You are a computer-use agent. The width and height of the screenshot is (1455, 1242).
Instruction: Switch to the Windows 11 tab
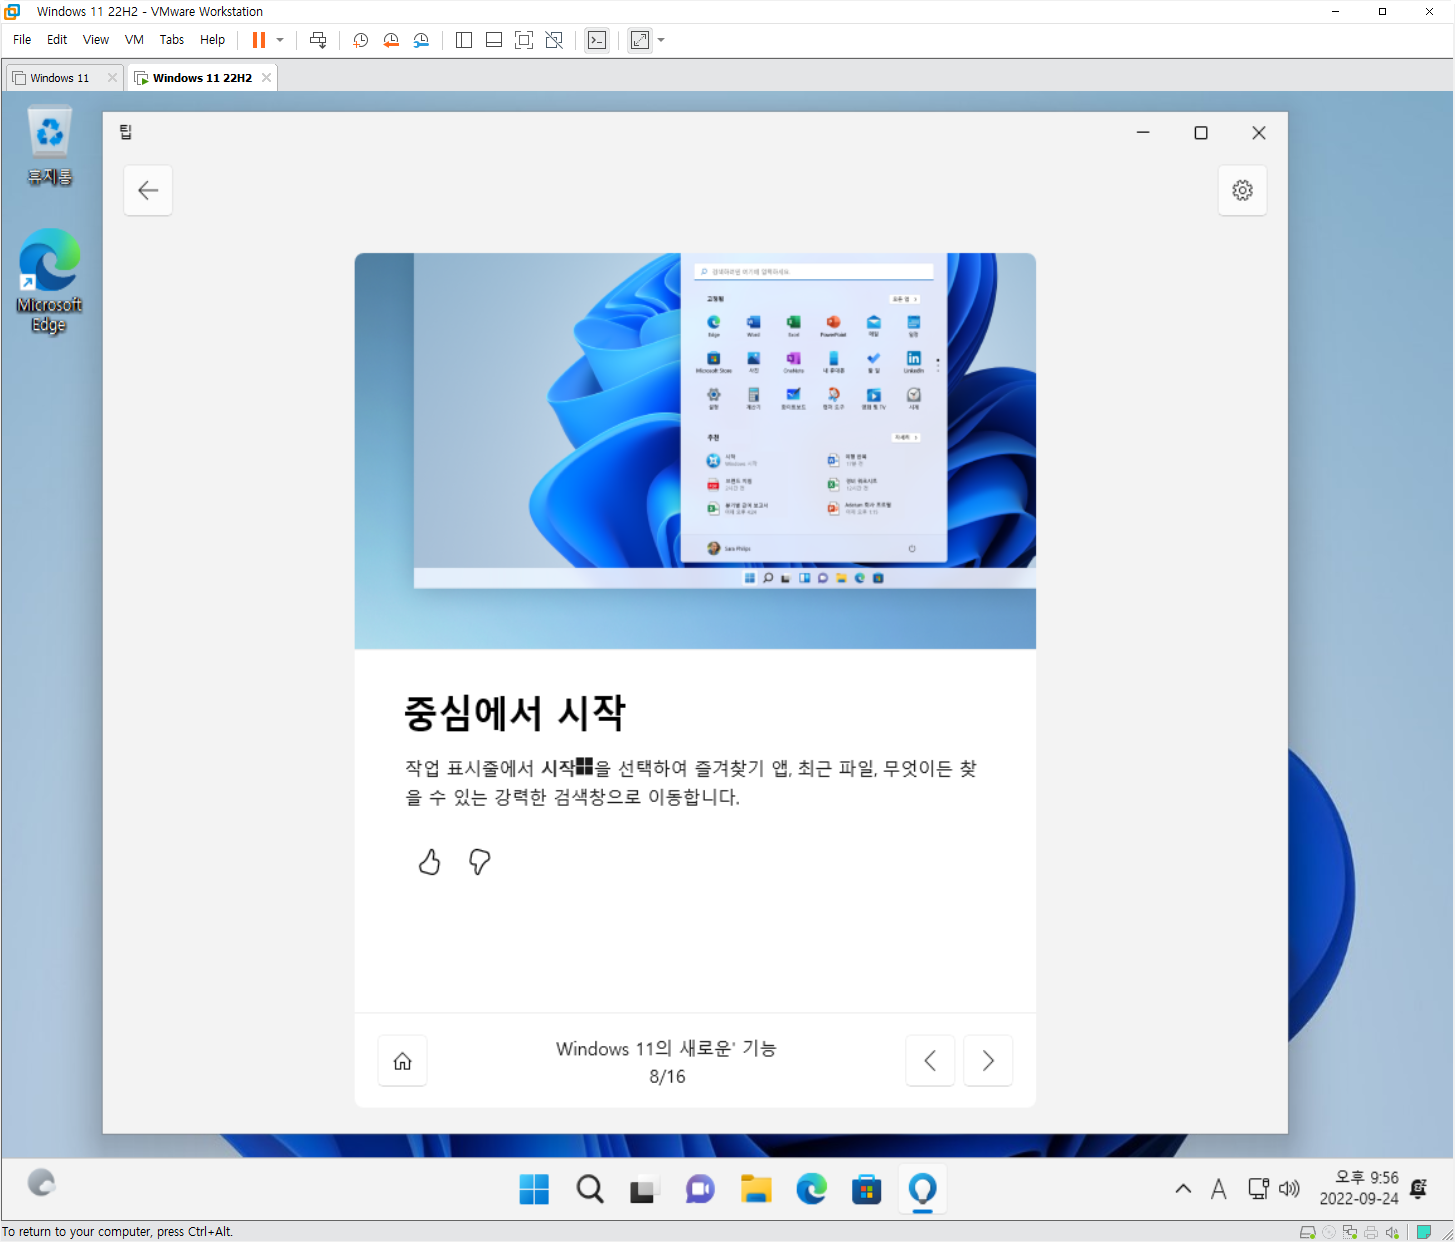point(59,78)
